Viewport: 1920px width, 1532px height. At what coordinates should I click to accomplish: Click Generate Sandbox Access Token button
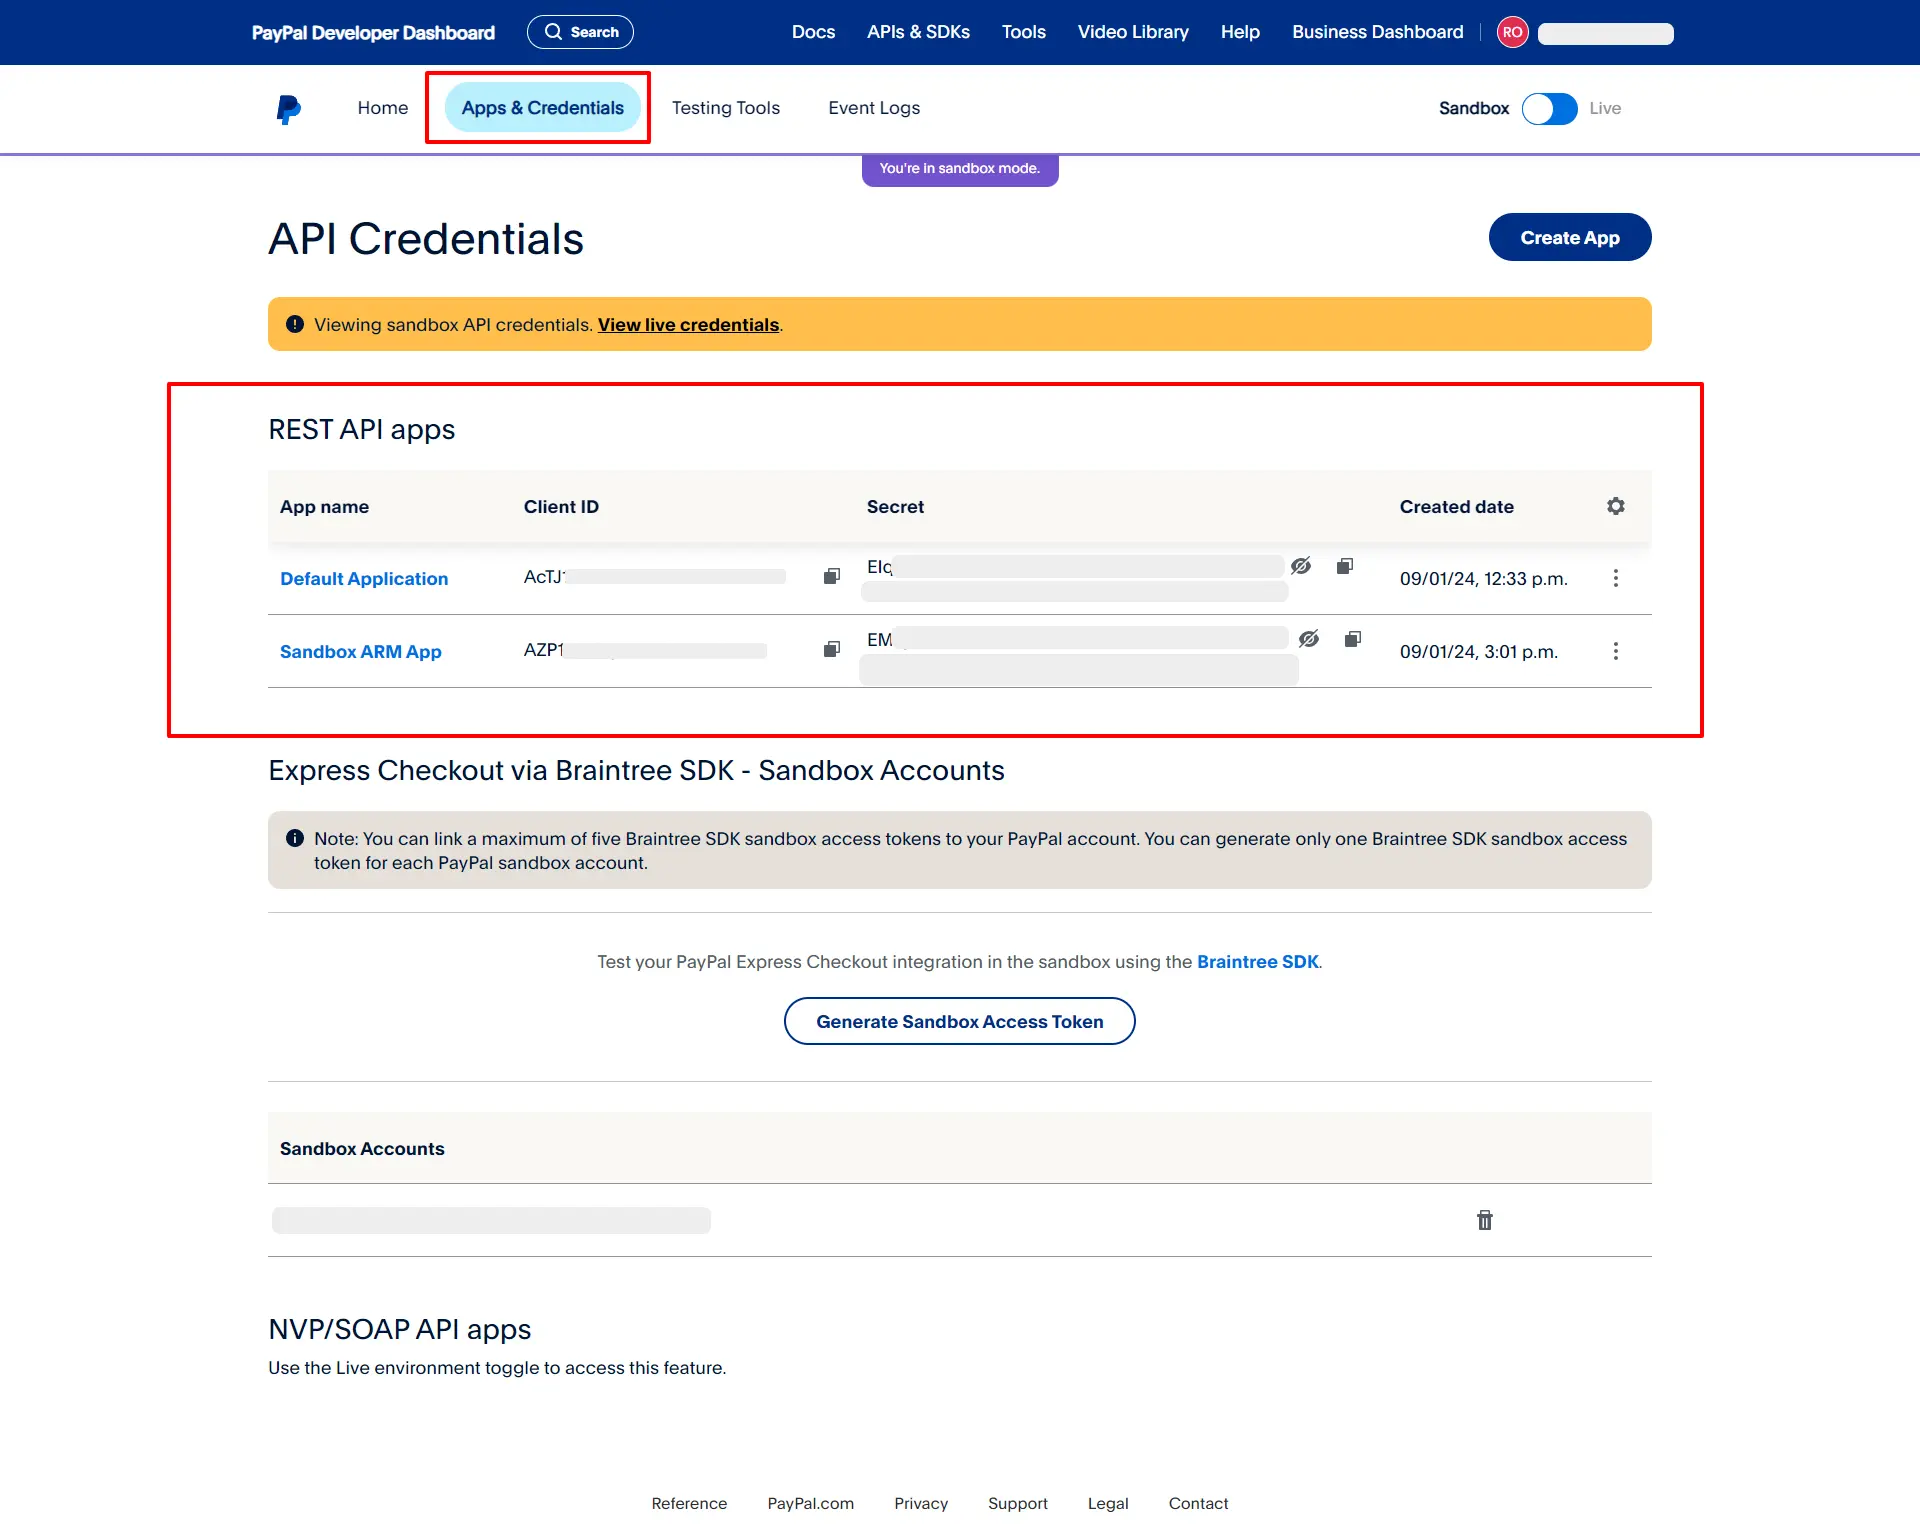click(x=959, y=1021)
